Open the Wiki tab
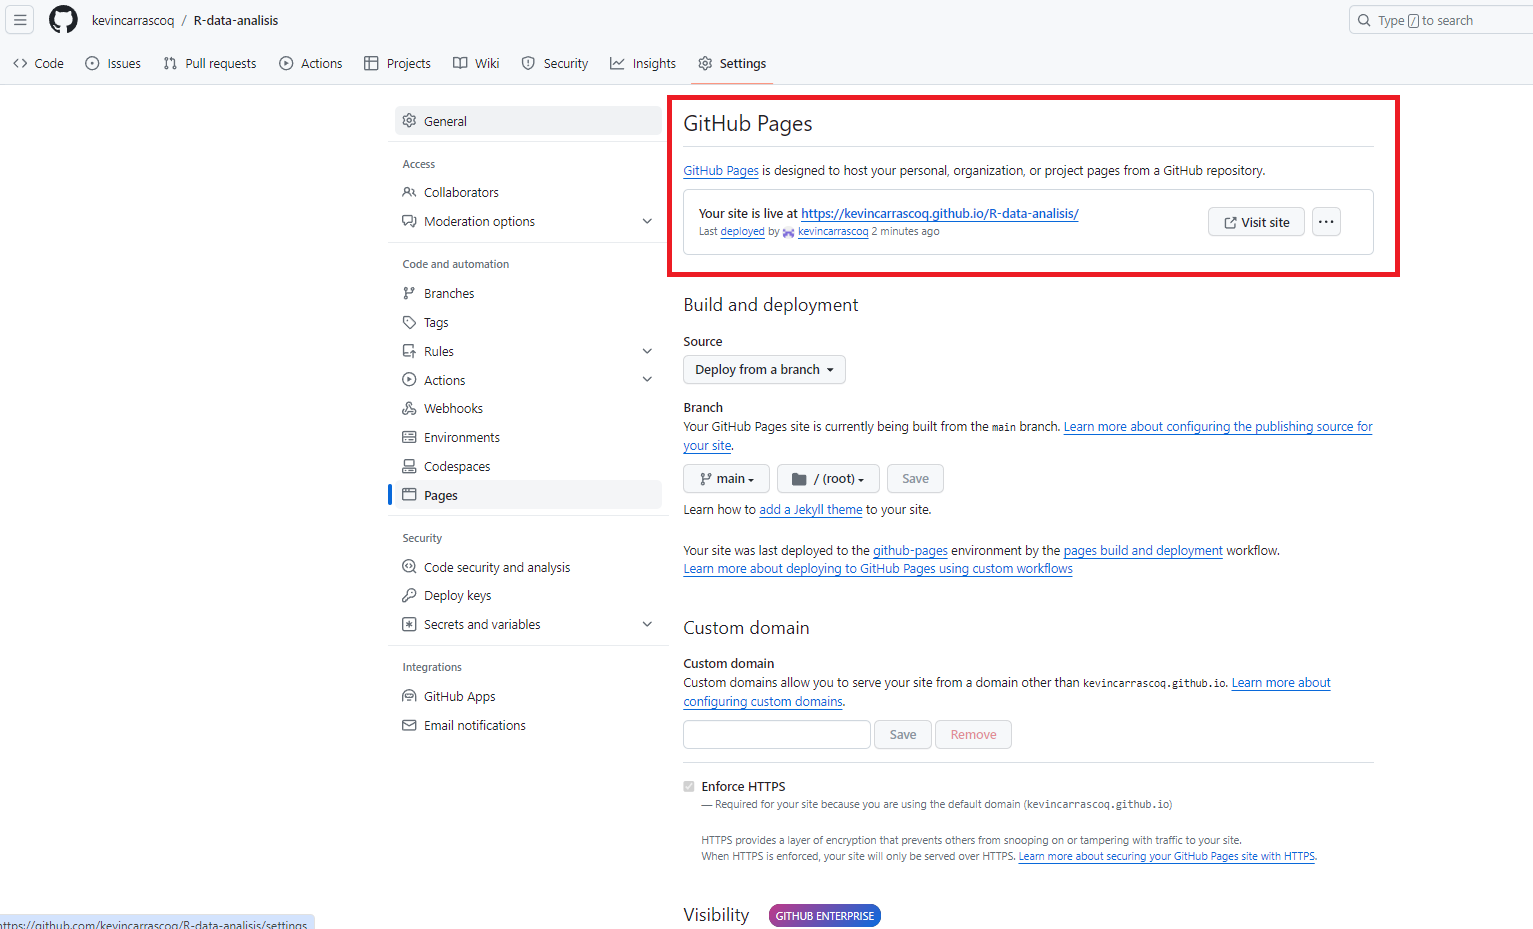1533x929 pixels. click(476, 63)
